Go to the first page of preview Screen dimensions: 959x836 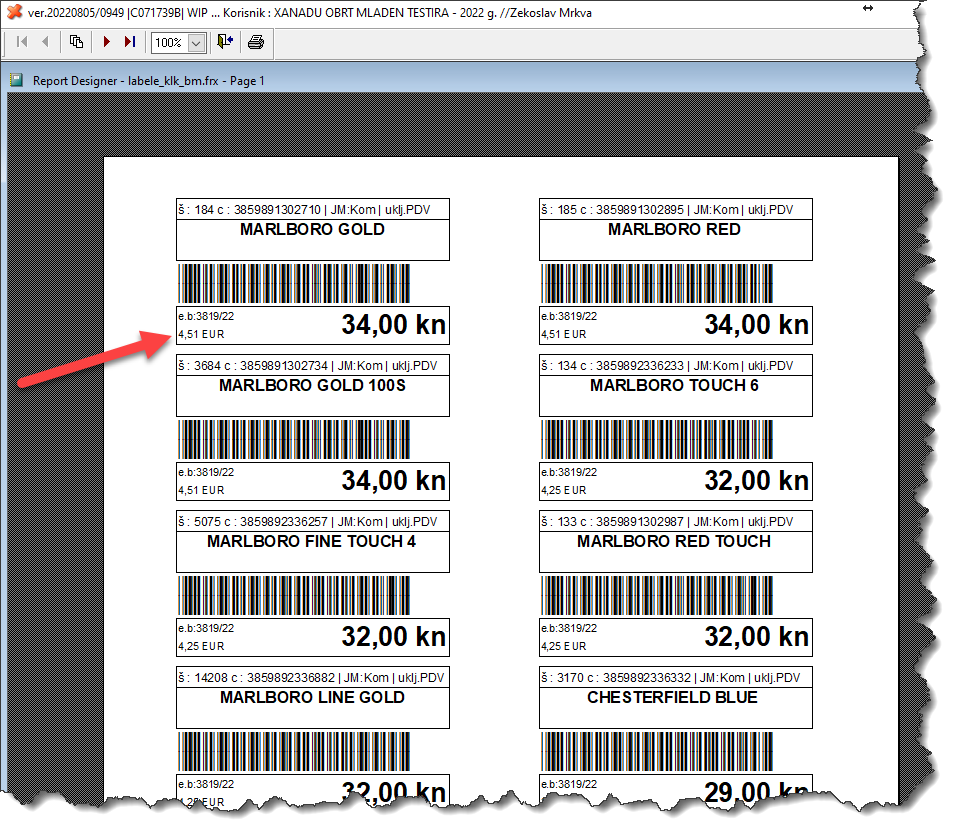[x=22, y=42]
